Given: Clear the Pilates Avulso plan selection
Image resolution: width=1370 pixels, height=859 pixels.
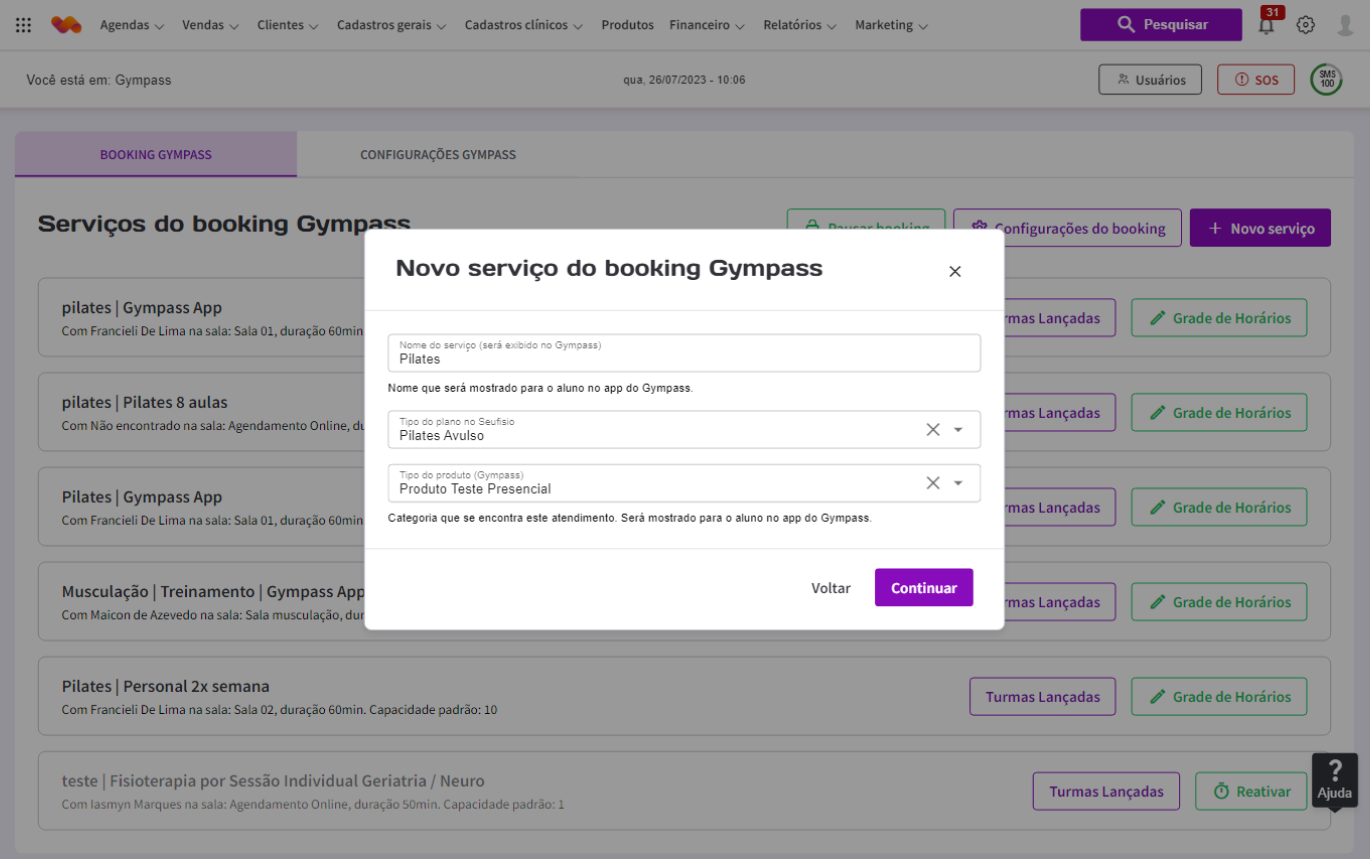Looking at the screenshot, I should click(933, 429).
